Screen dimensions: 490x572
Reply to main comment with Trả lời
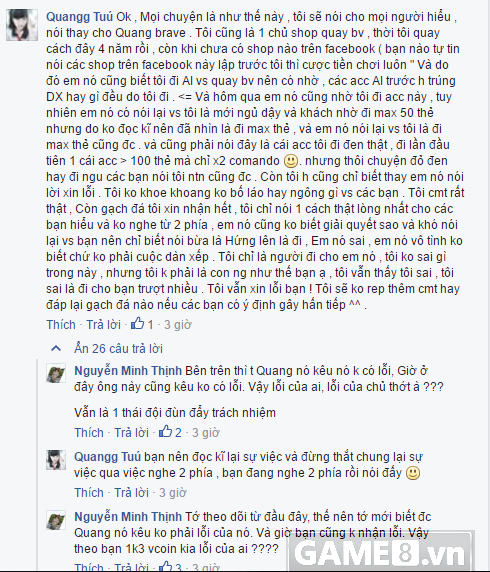(103, 324)
